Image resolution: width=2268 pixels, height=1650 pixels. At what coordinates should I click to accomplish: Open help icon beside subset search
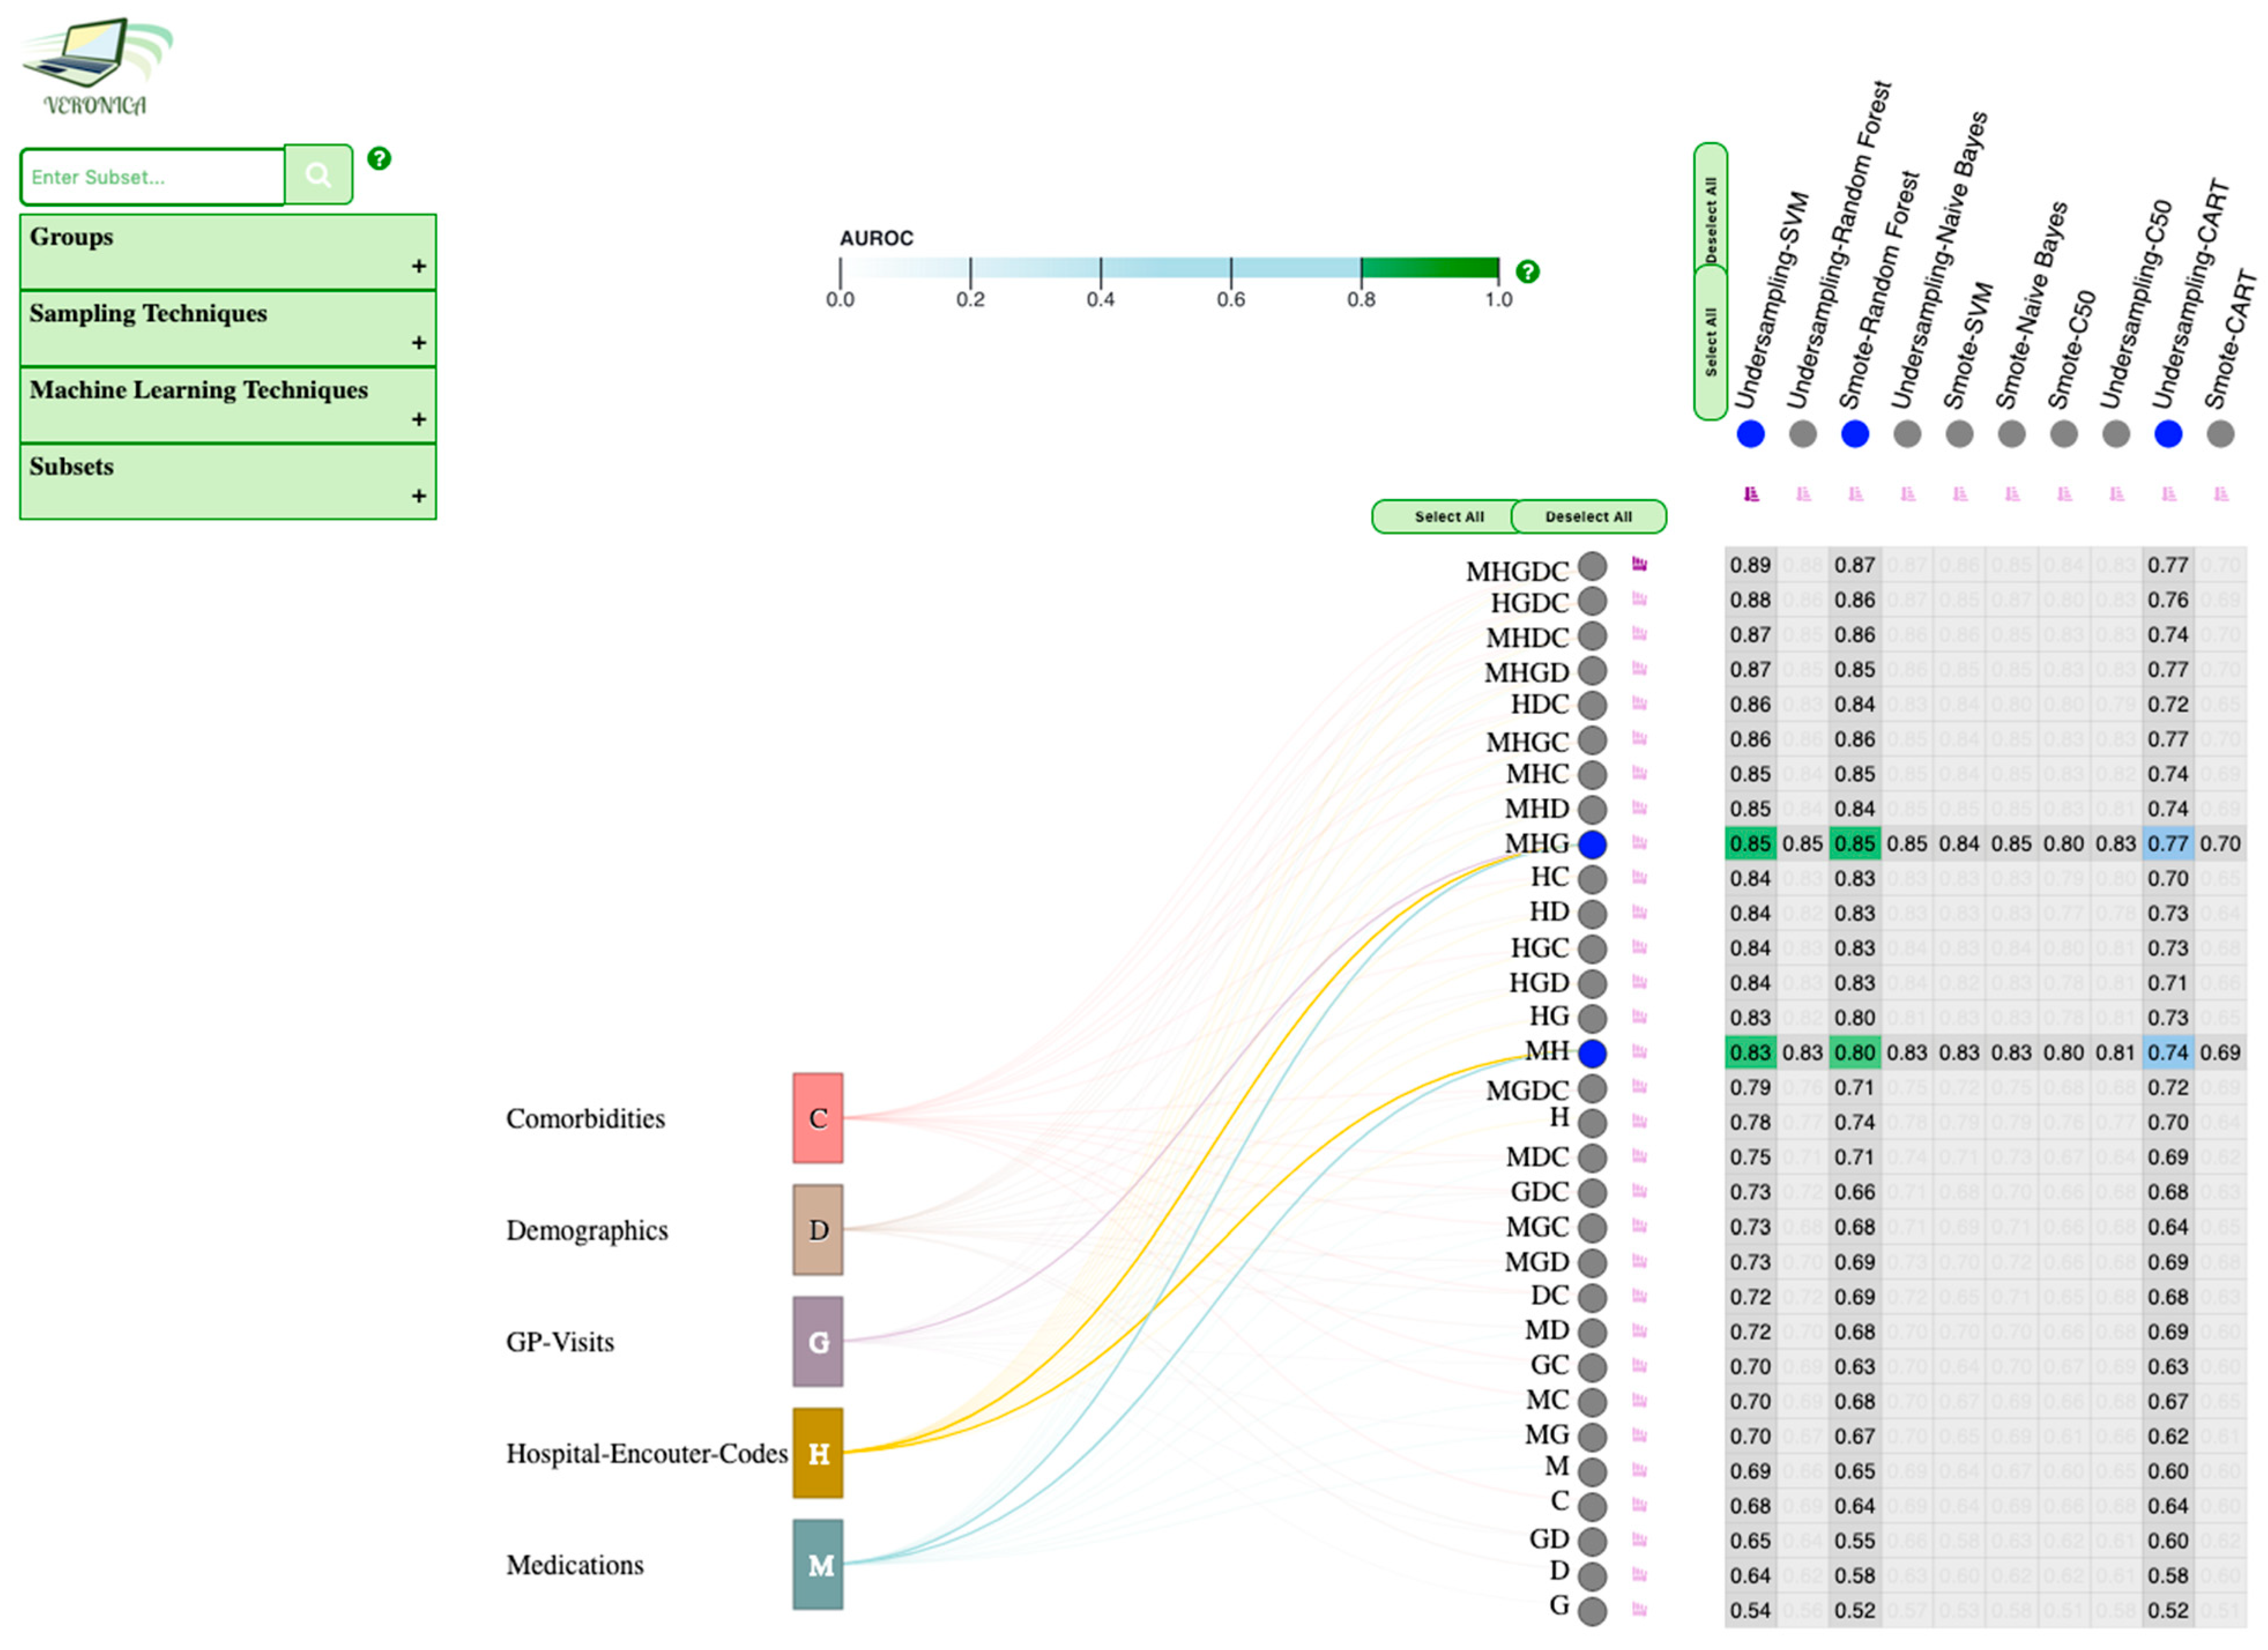(x=379, y=158)
